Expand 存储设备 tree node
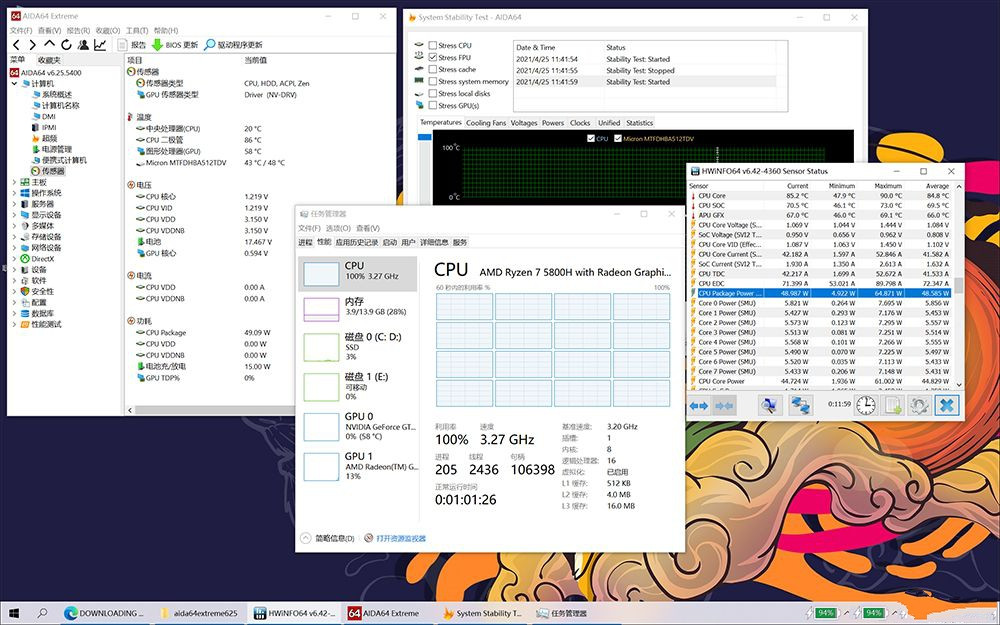 pyautogui.click(x=15, y=237)
